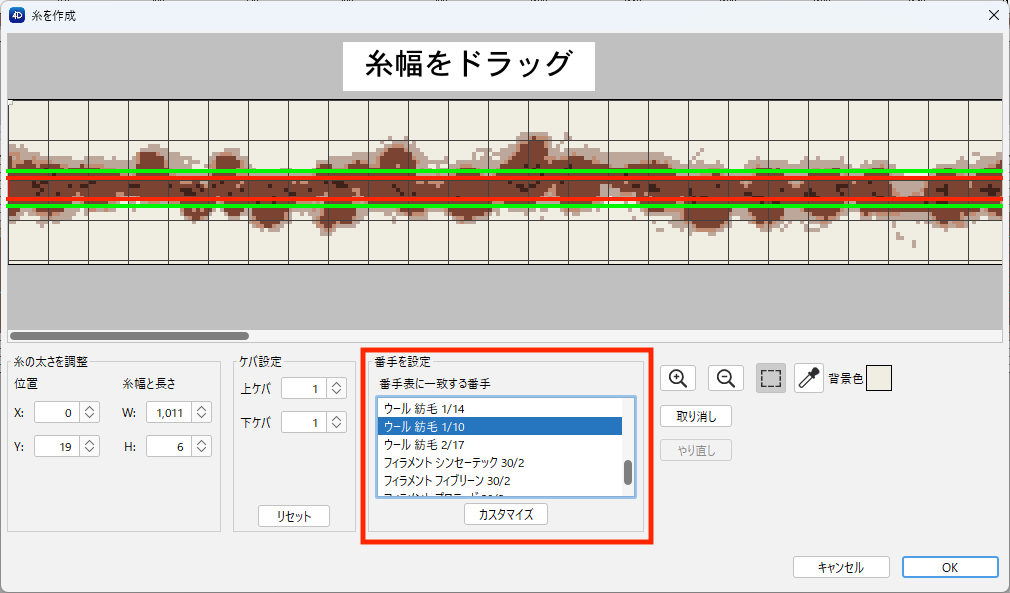Click the H height input field
1010x593 pixels.
169,446
